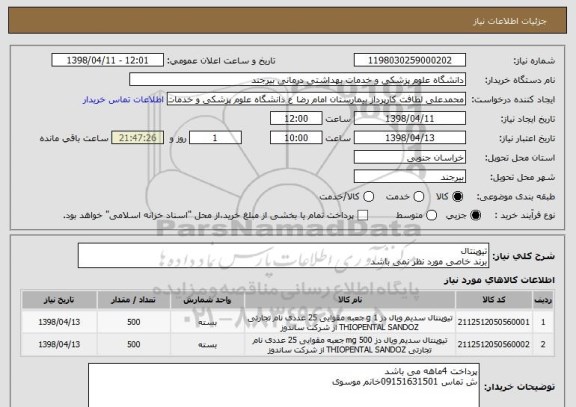Viewport: 576px width, 407px height.
Task: Click the پرداخت 4ماهه می باشد note
Action: click(431, 372)
